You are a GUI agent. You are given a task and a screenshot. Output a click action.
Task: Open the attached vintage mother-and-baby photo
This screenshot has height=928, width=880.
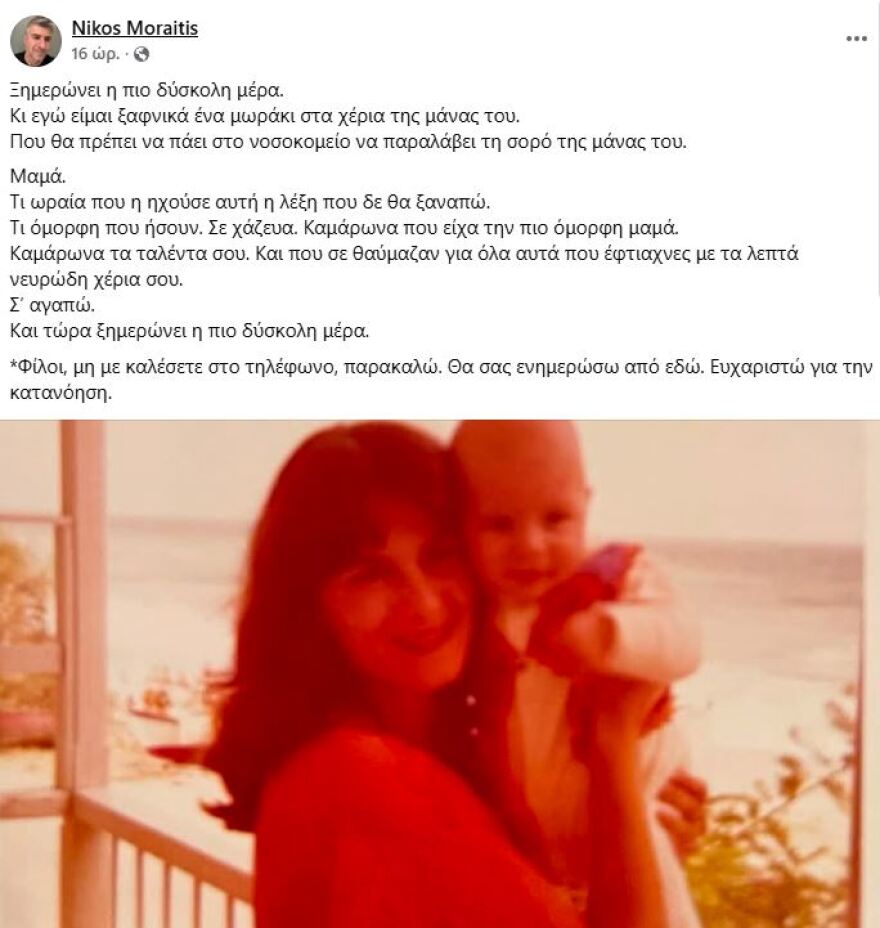point(440,674)
